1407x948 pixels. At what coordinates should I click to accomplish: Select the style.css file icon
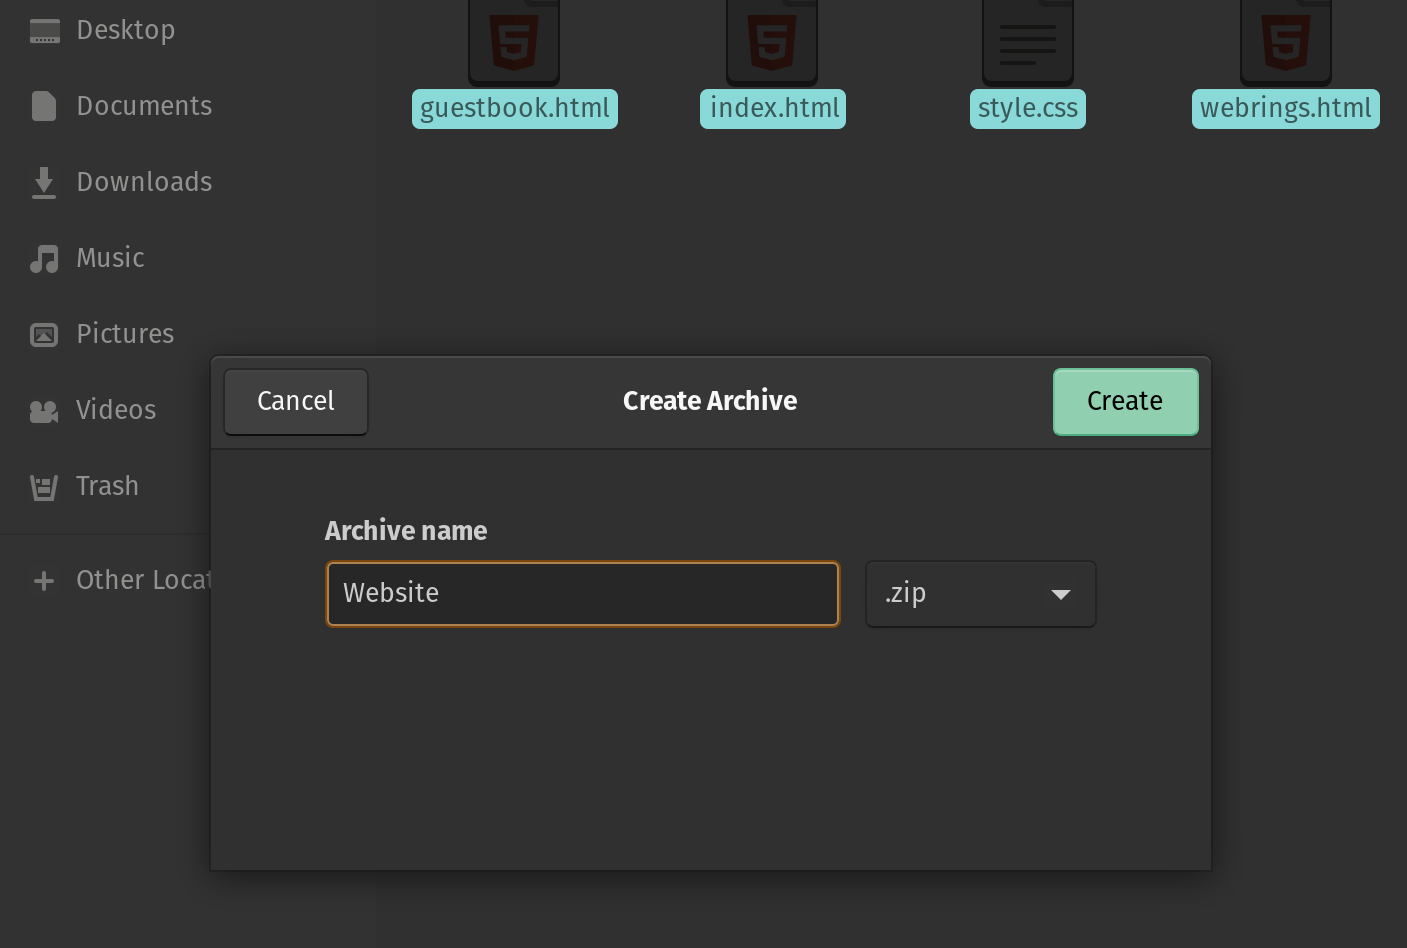[1027, 42]
